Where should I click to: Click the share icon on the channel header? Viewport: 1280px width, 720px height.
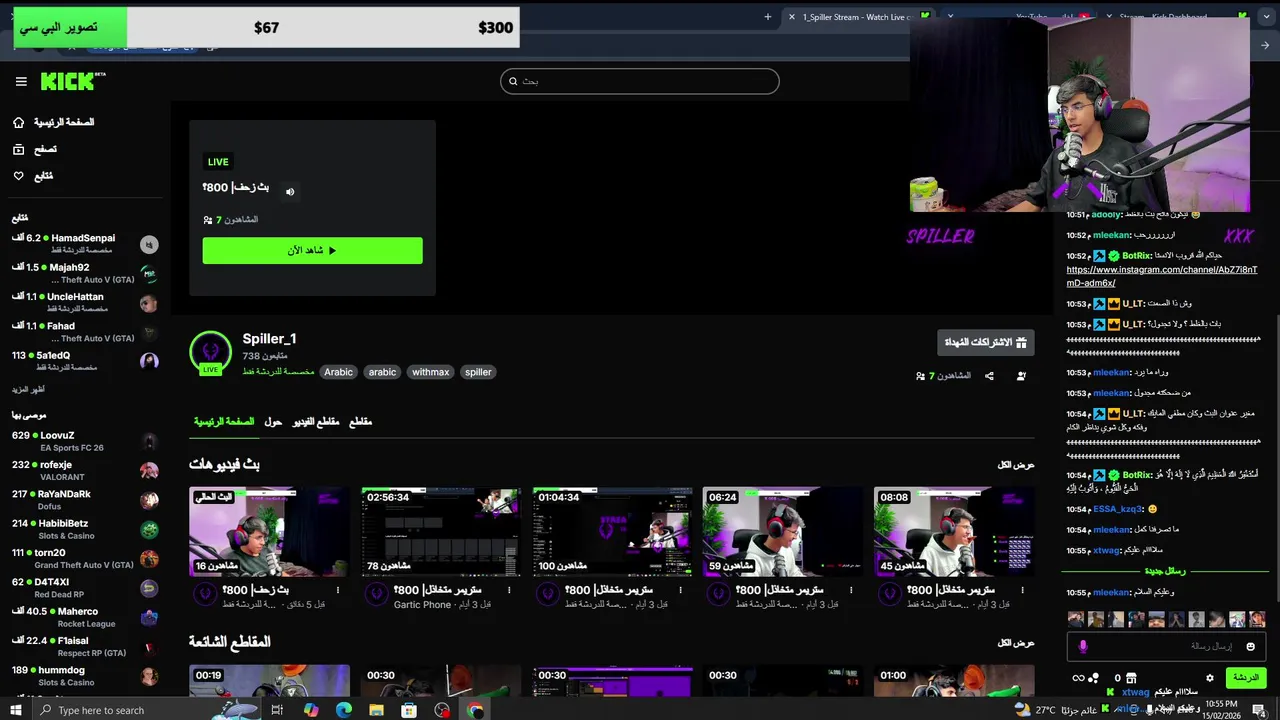tap(989, 376)
